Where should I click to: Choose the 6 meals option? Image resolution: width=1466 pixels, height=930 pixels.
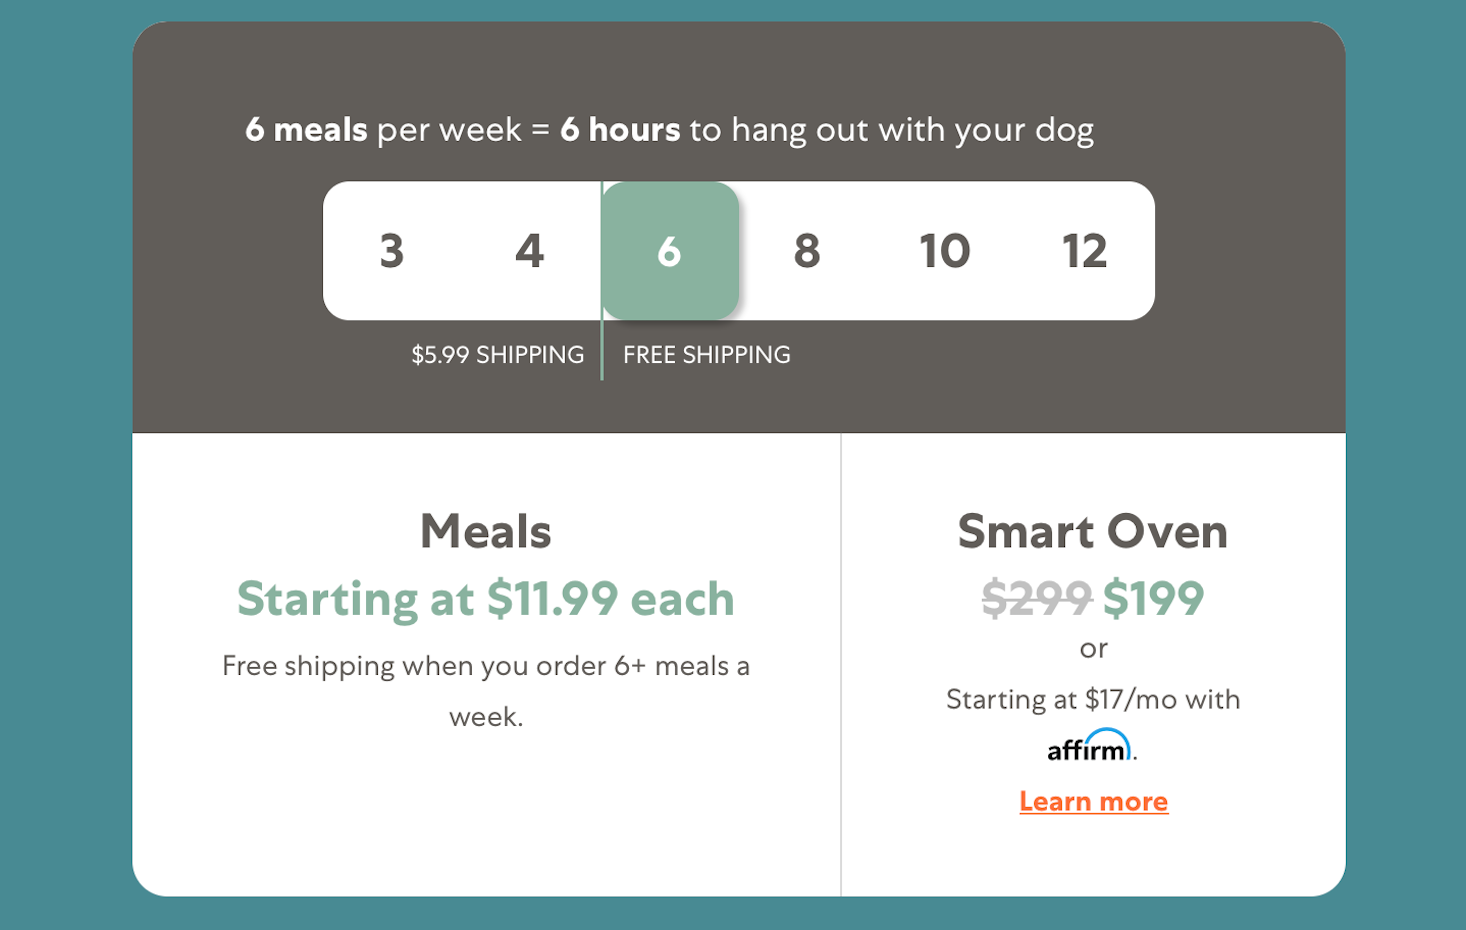[x=670, y=251]
